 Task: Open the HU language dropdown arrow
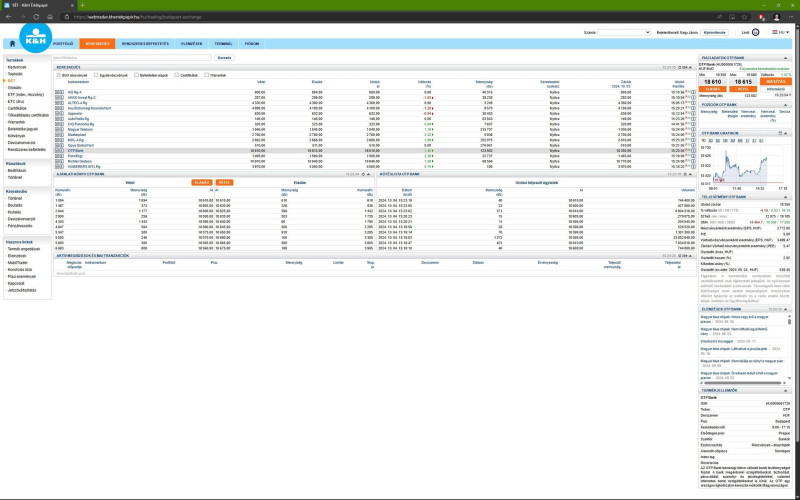click(787, 32)
